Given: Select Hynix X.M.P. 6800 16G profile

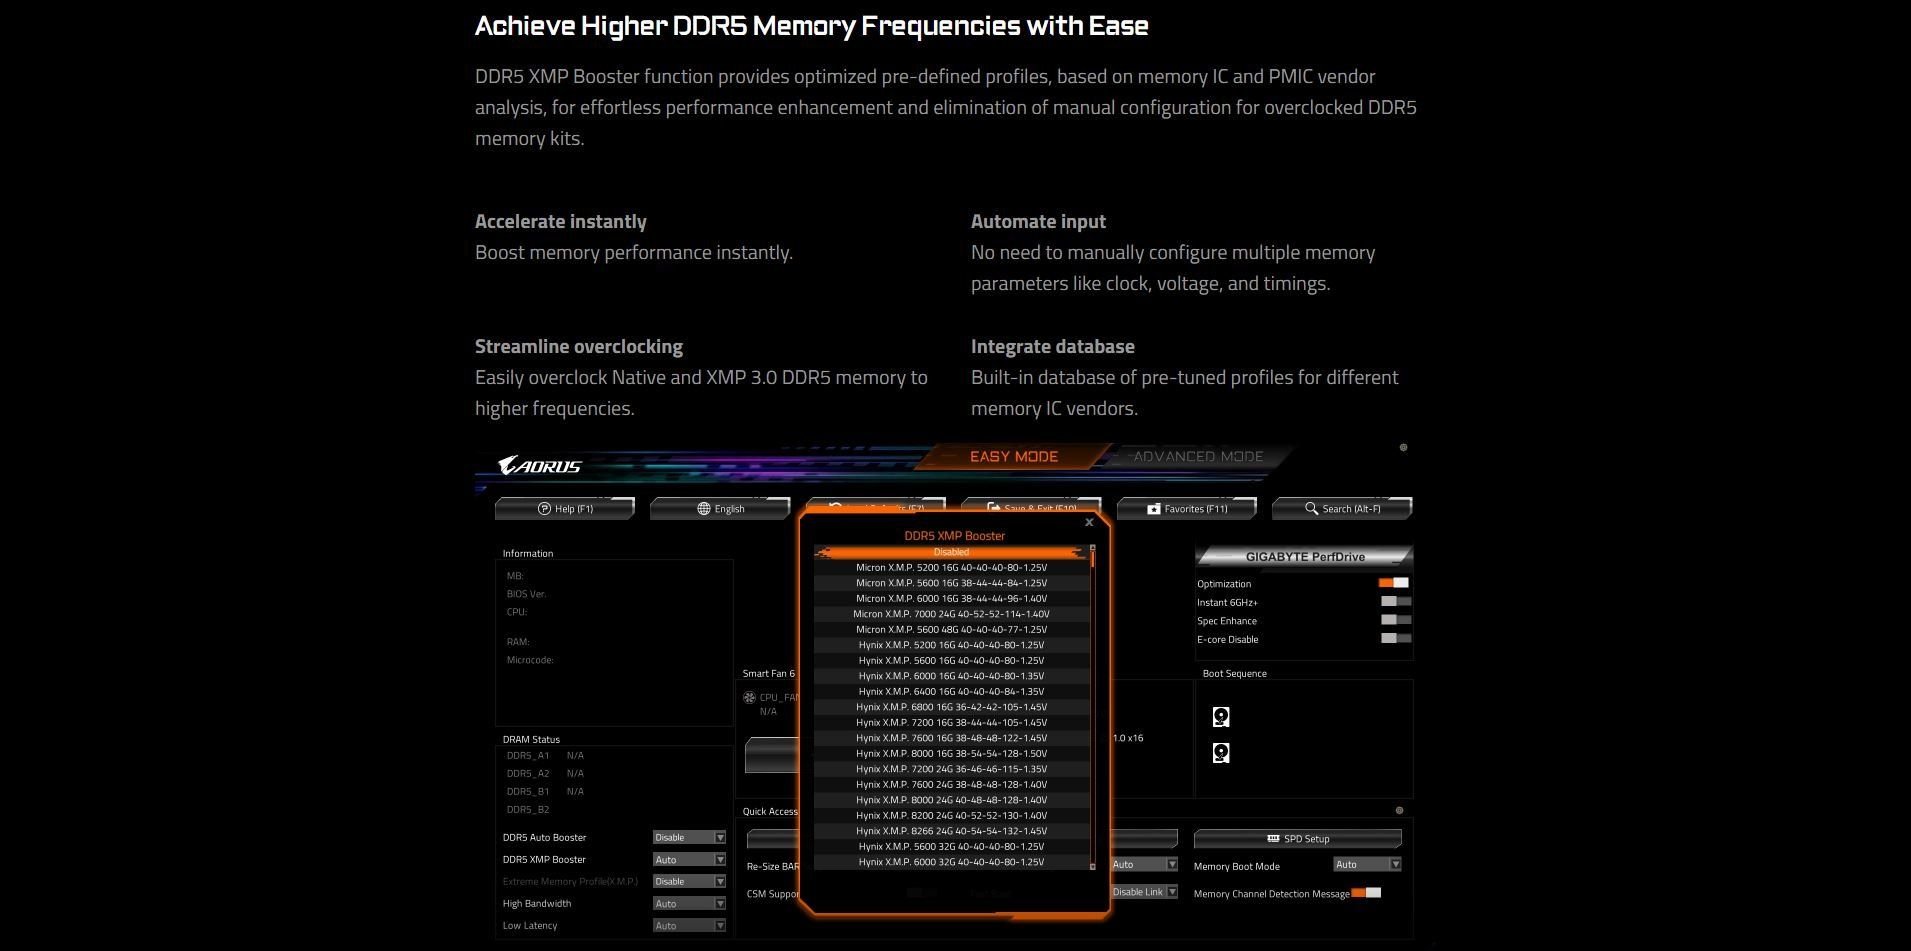Looking at the screenshot, I should coord(951,707).
